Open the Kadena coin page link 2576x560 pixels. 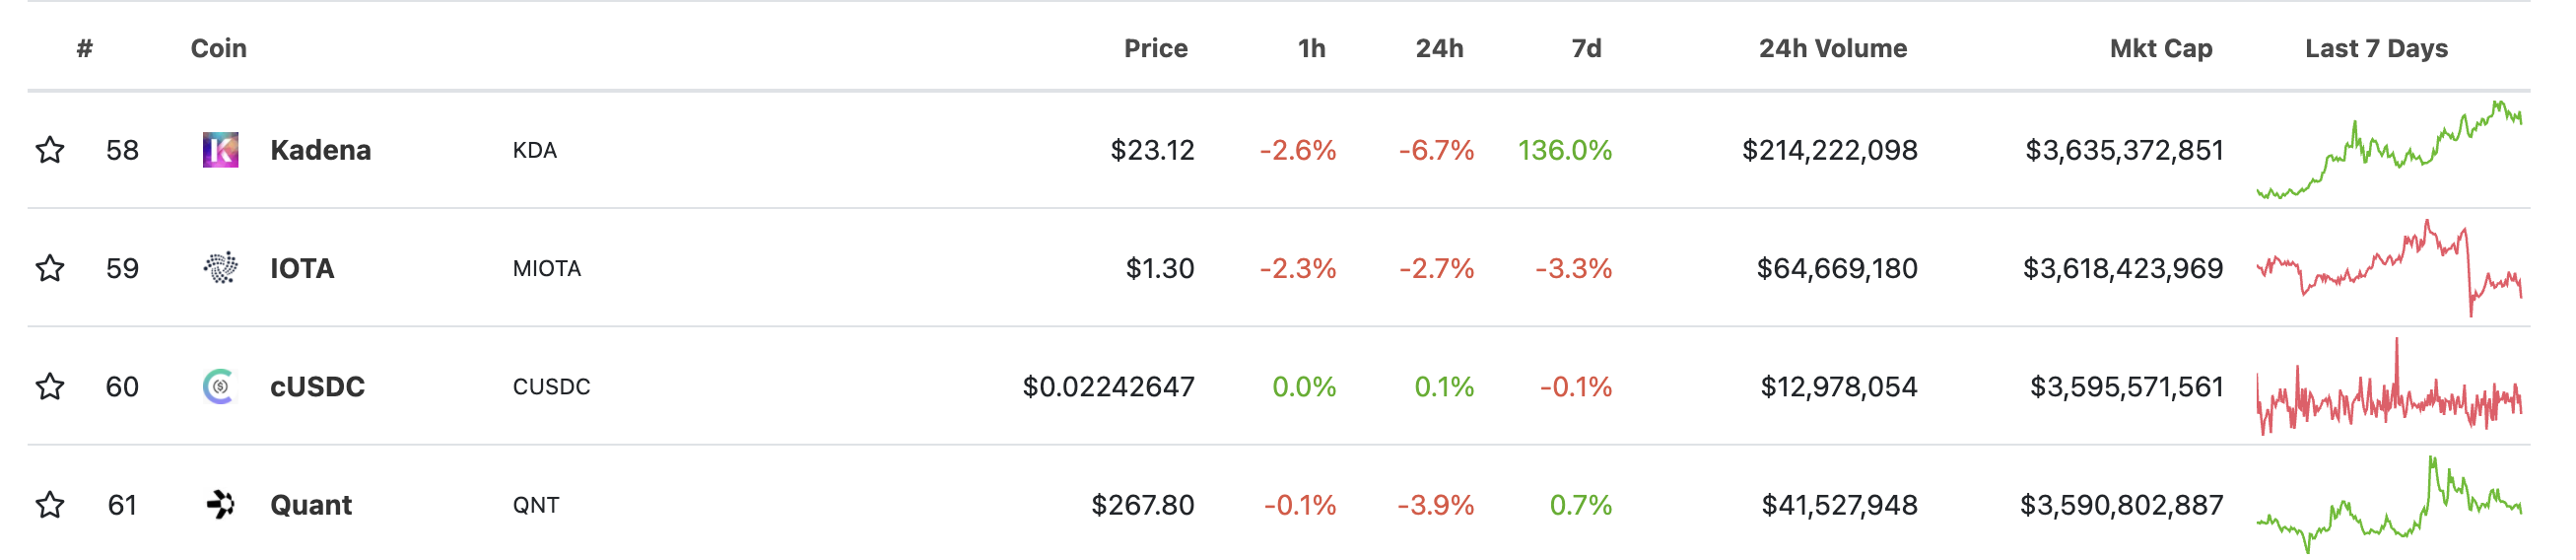coord(321,150)
